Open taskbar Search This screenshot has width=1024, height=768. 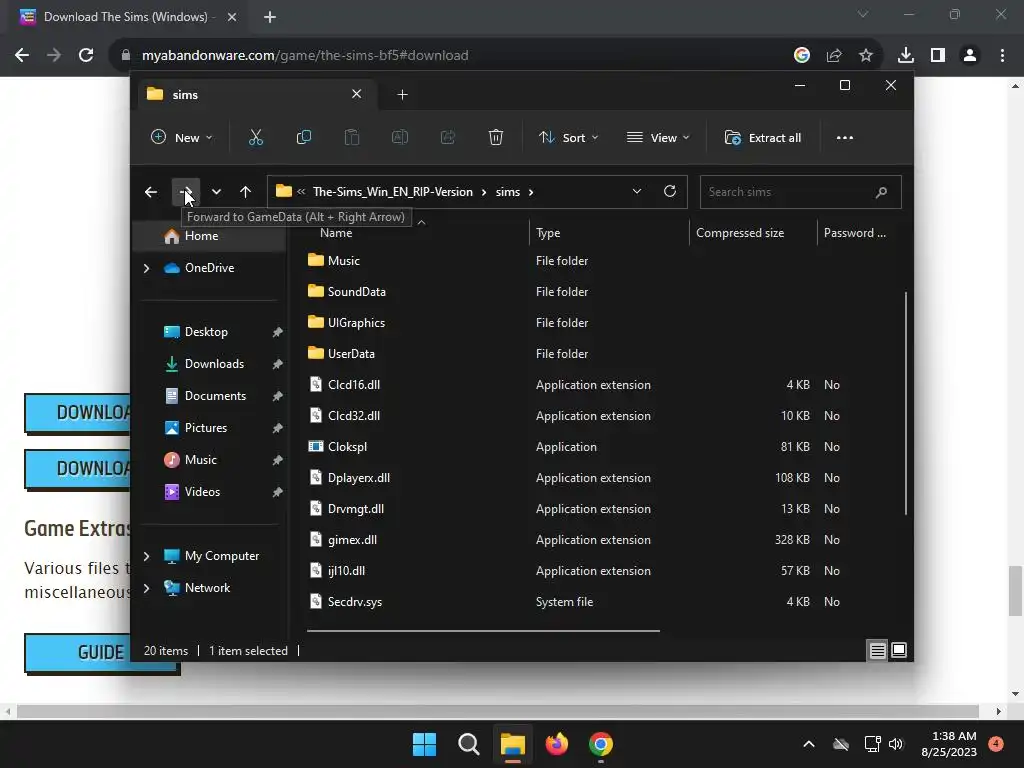pos(468,744)
